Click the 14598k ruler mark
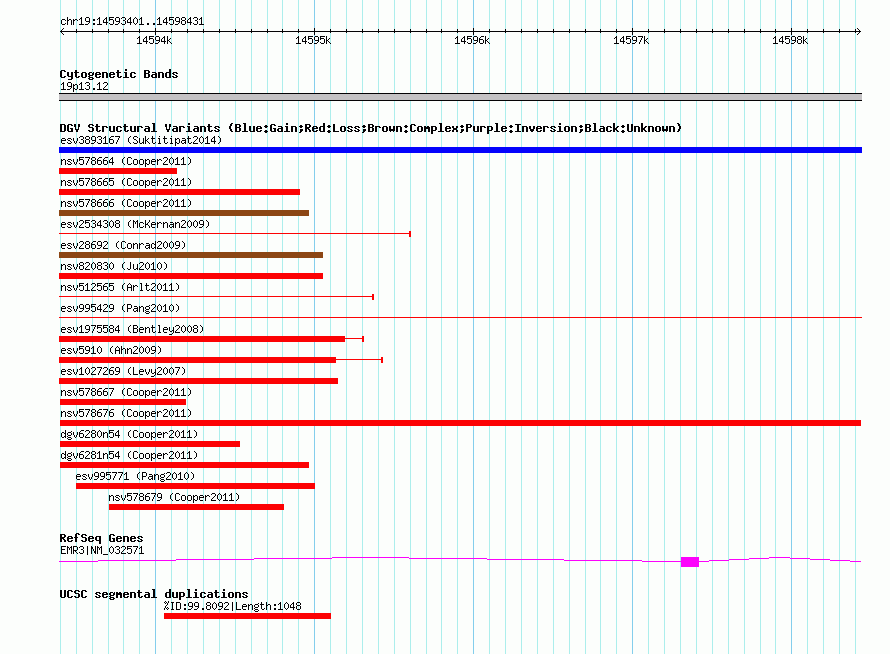 pyautogui.click(x=790, y=40)
